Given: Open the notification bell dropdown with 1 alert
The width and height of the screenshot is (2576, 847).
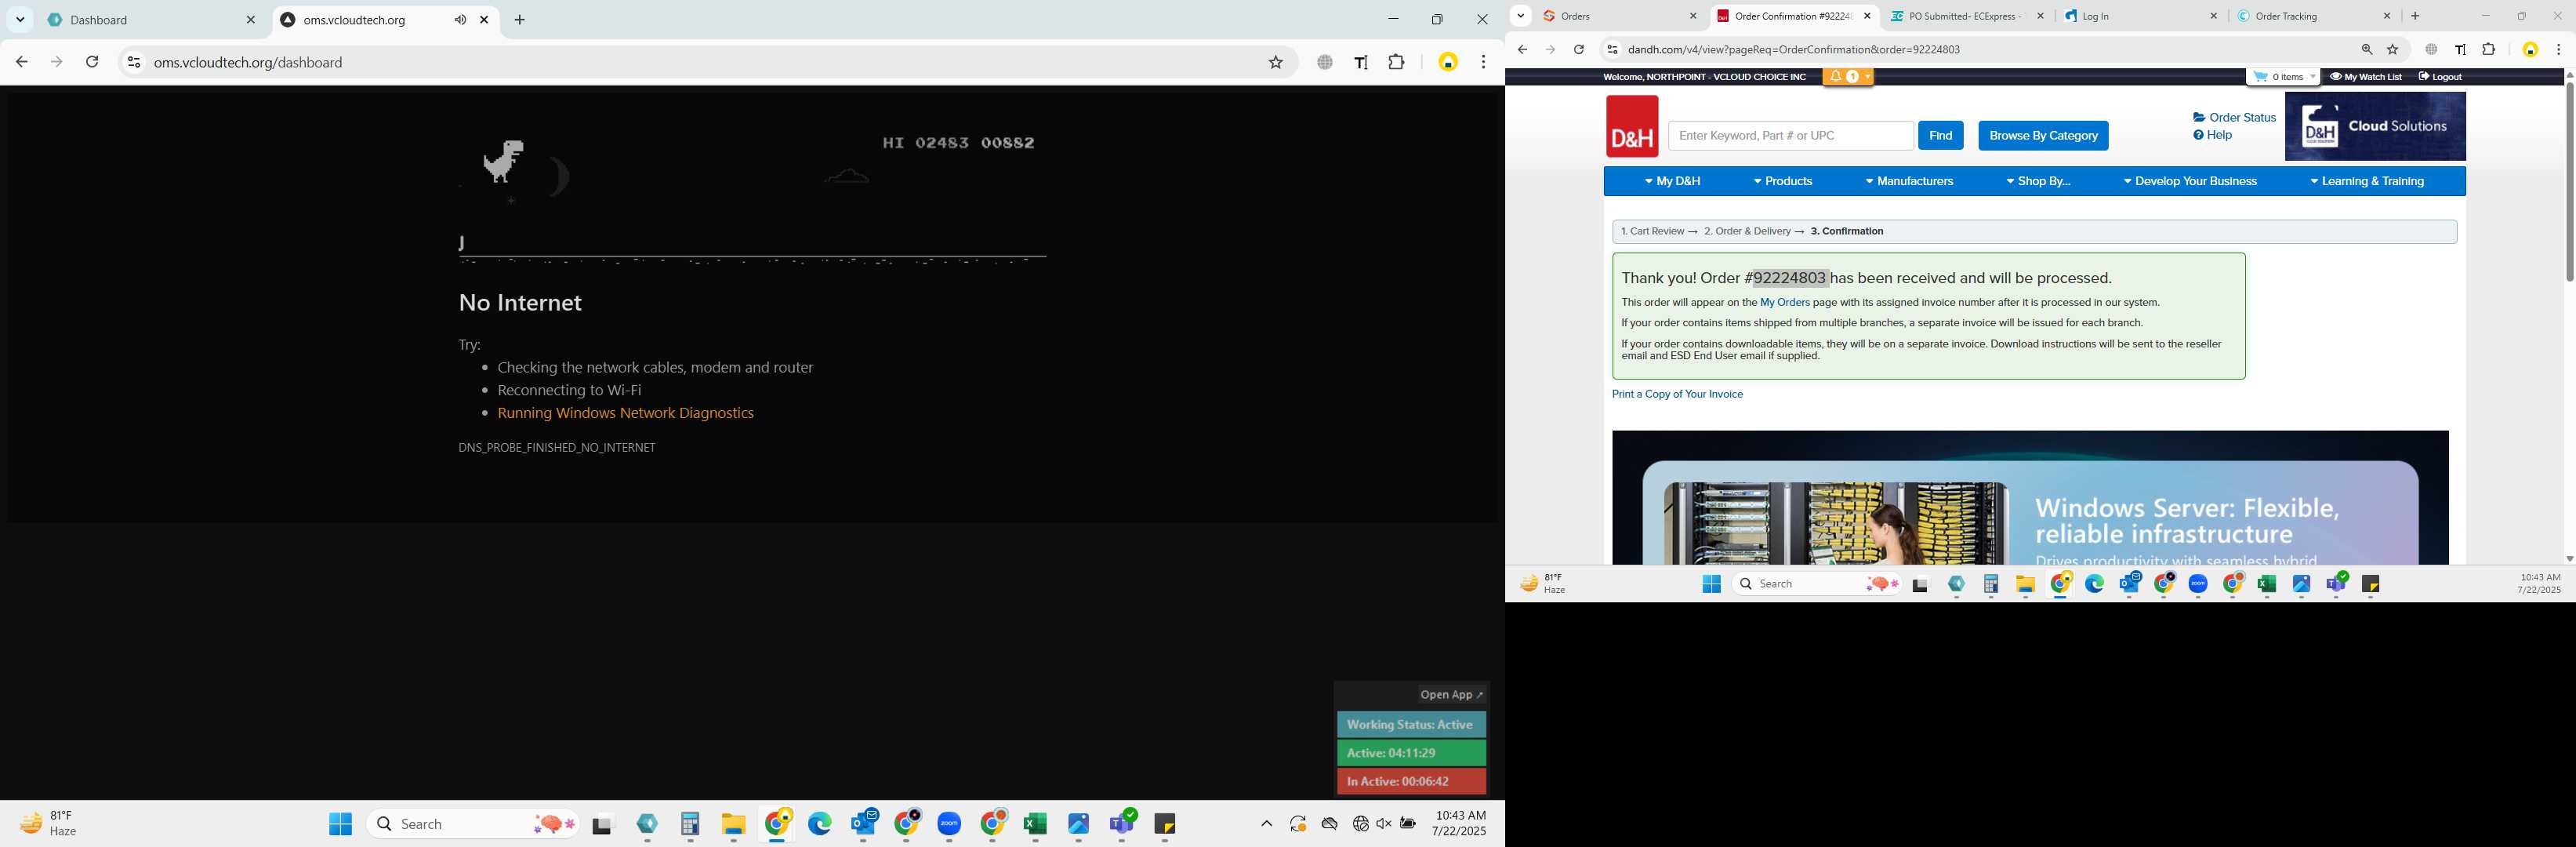Looking at the screenshot, I should click(x=1848, y=77).
